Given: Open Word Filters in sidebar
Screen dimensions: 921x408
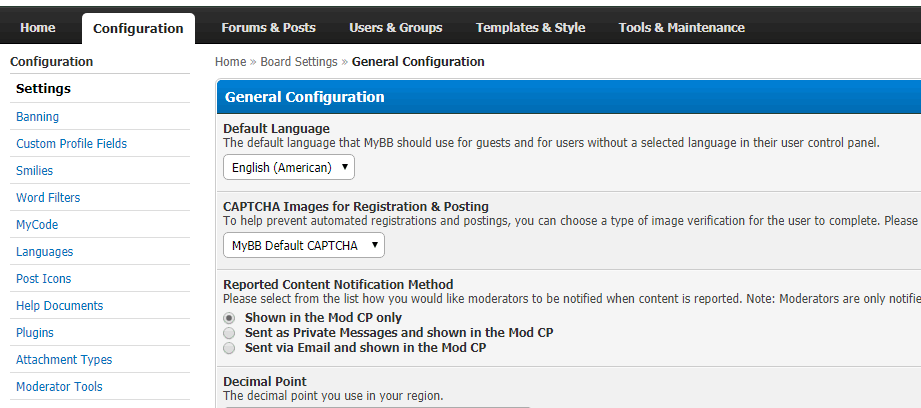Looking at the screenshot, I should coord(48,198).
